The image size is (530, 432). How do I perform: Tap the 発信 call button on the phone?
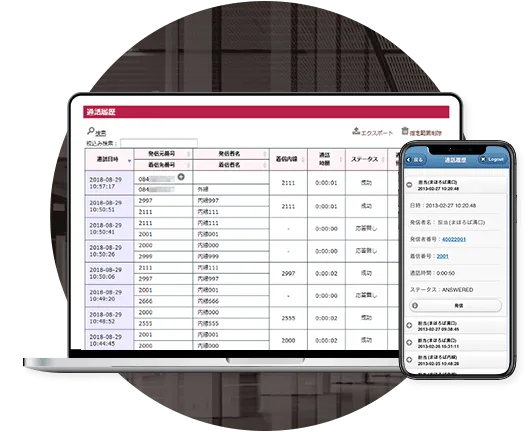[455, 306]
